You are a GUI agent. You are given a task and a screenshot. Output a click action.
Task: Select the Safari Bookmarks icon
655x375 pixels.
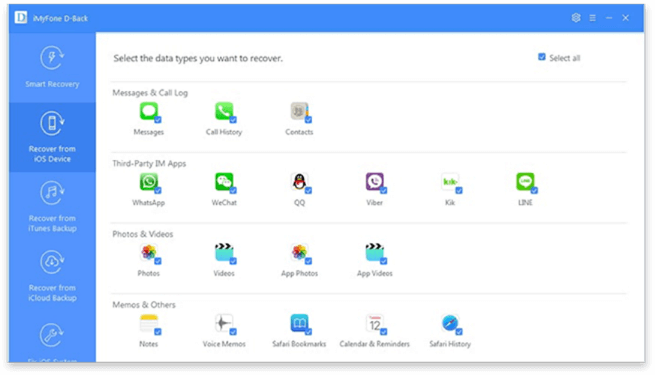click(x=300, y=323)
